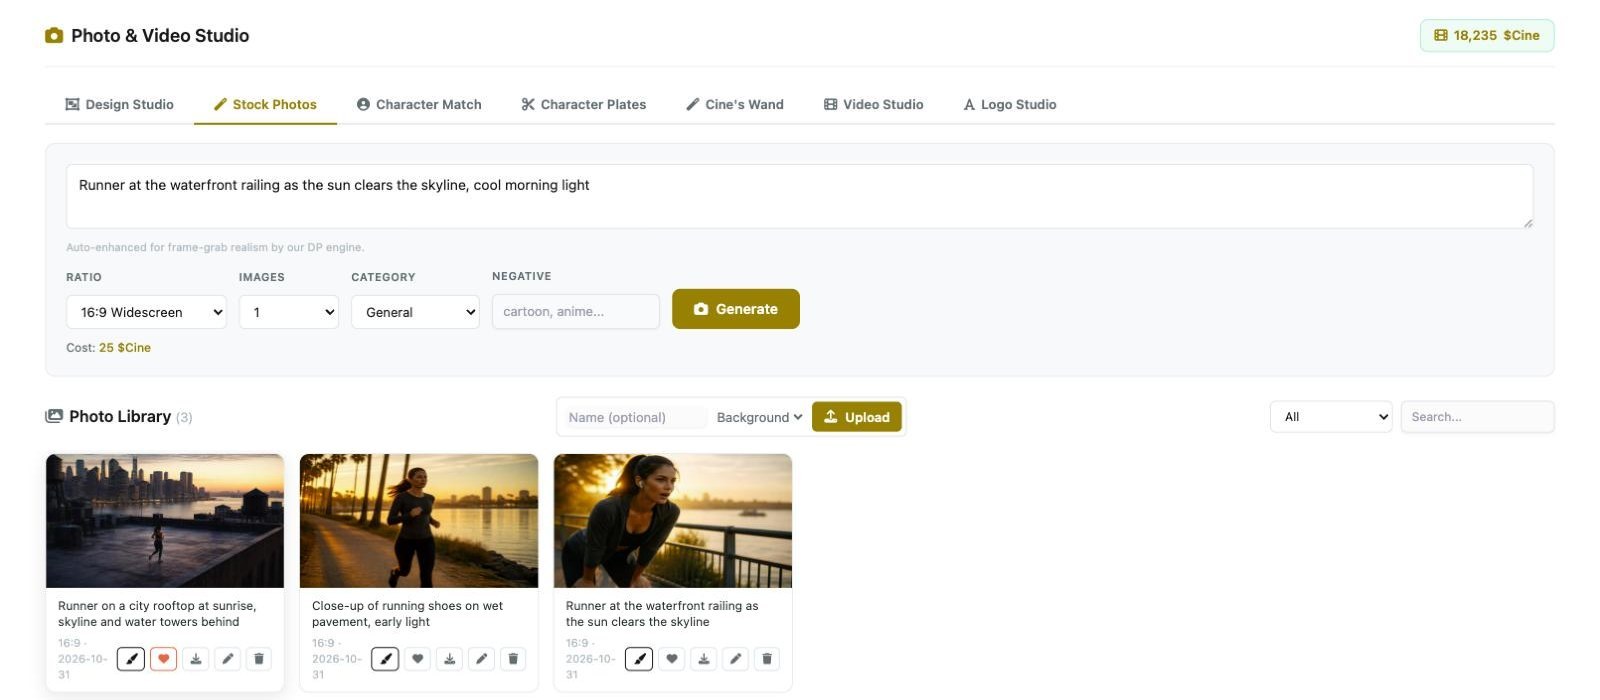Open brush tool on running shoes photo
Viewport: 1600px width, 700px height.
coord(385,659)
